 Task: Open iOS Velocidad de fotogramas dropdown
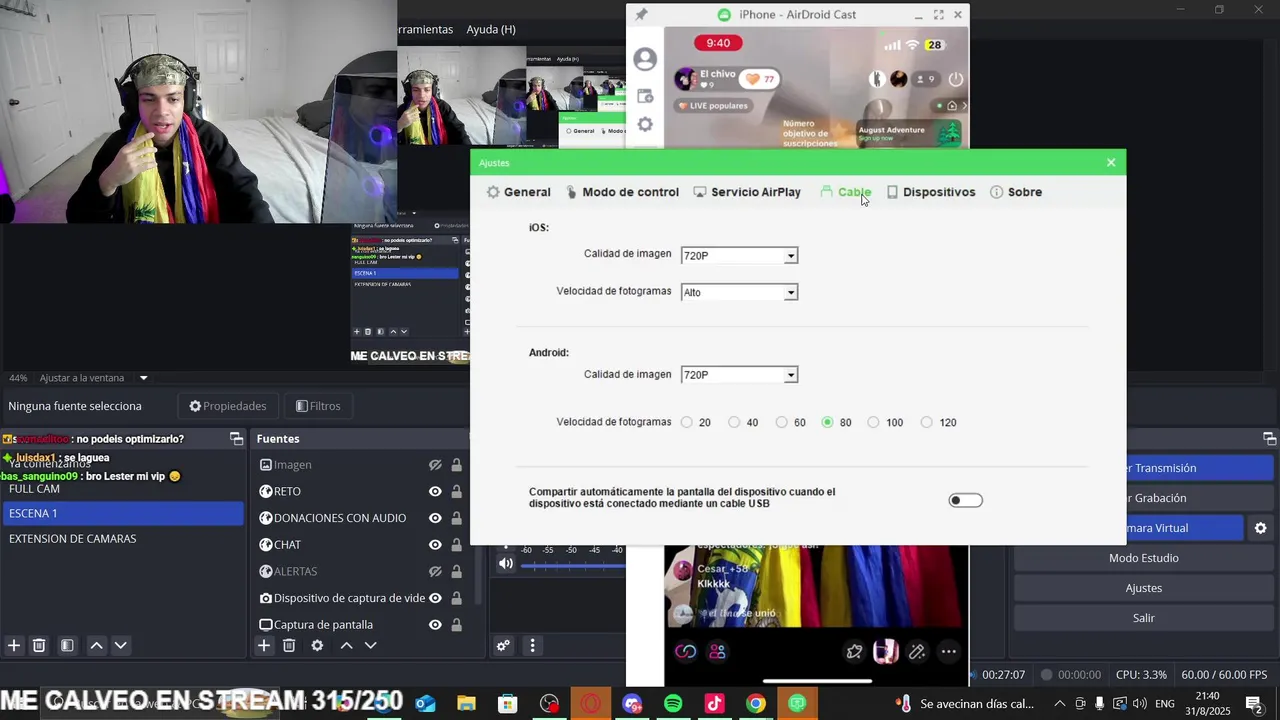739,292
